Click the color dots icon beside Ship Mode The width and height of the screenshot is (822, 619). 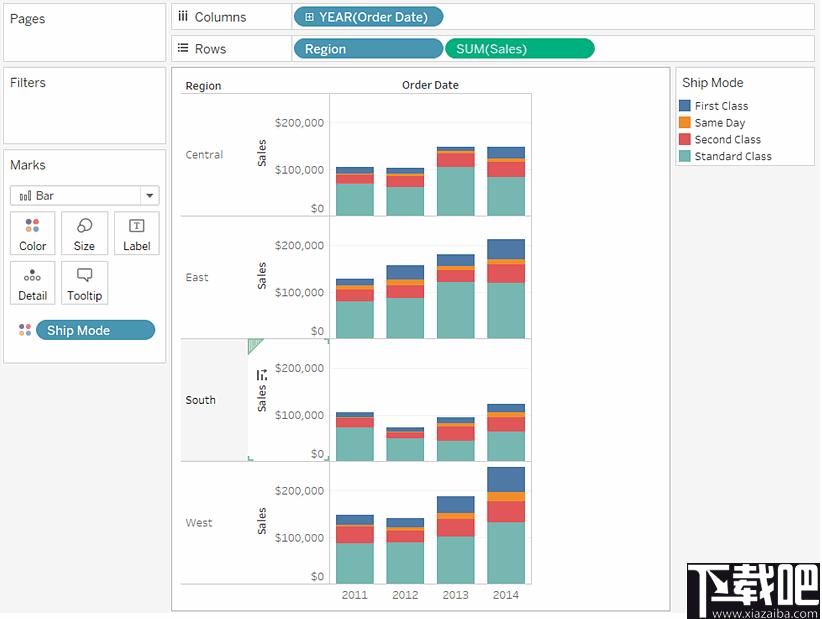tap(25, 330)
